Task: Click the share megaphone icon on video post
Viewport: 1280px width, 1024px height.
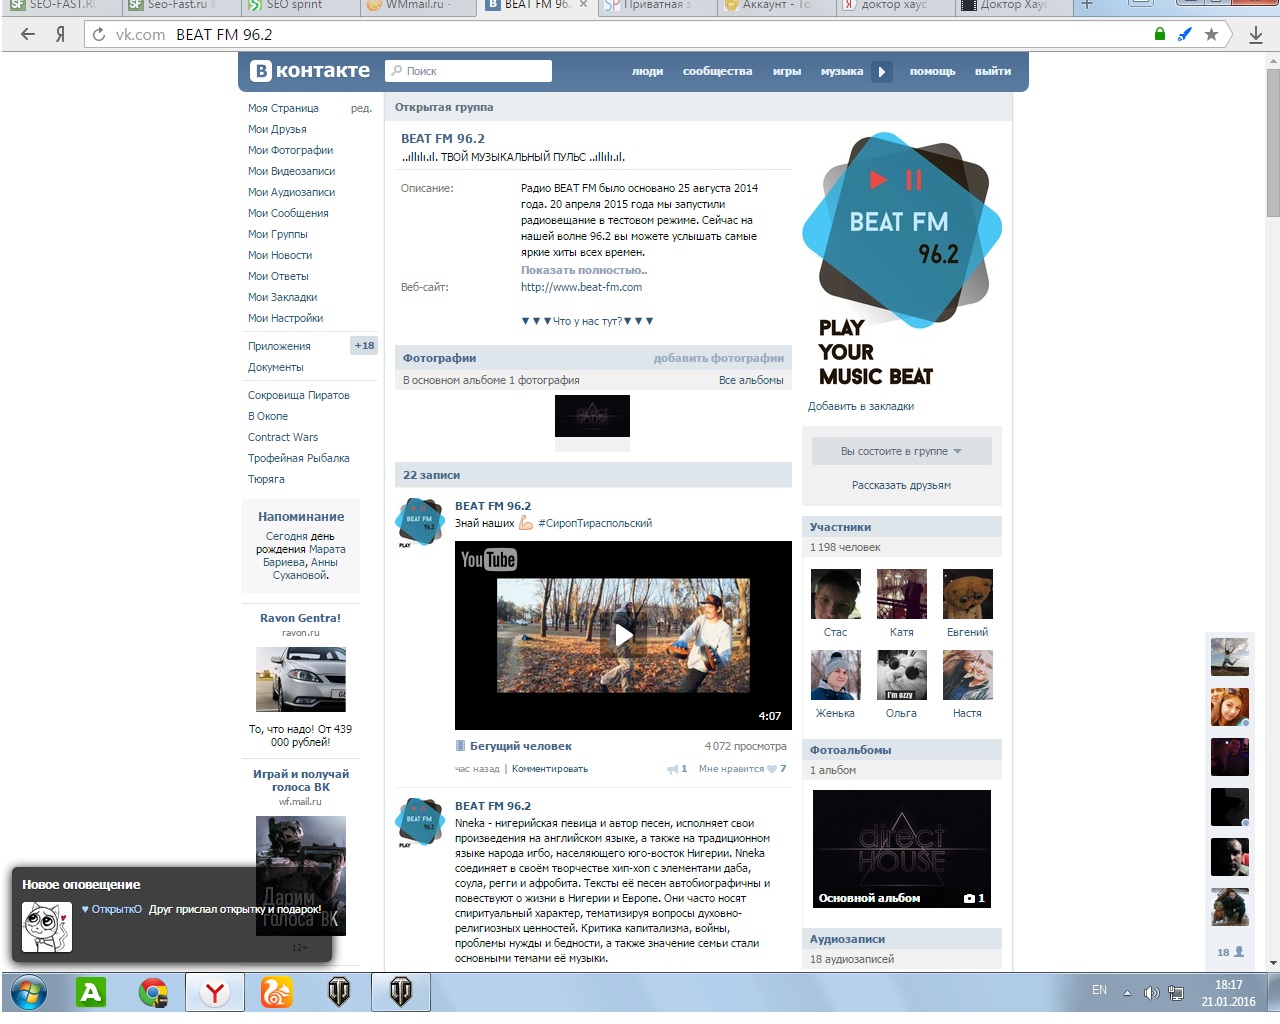Action: [x=672, y=769]
